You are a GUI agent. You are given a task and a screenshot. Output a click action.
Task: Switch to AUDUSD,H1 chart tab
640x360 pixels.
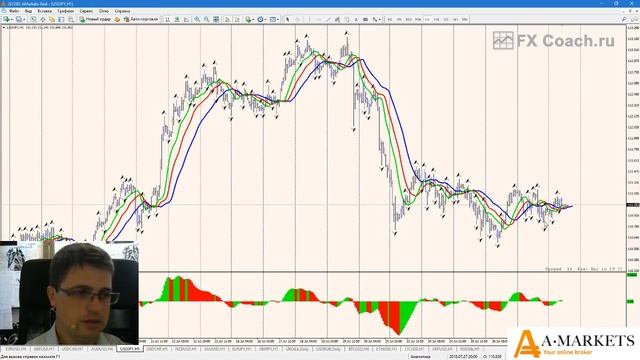coord(102,349)
